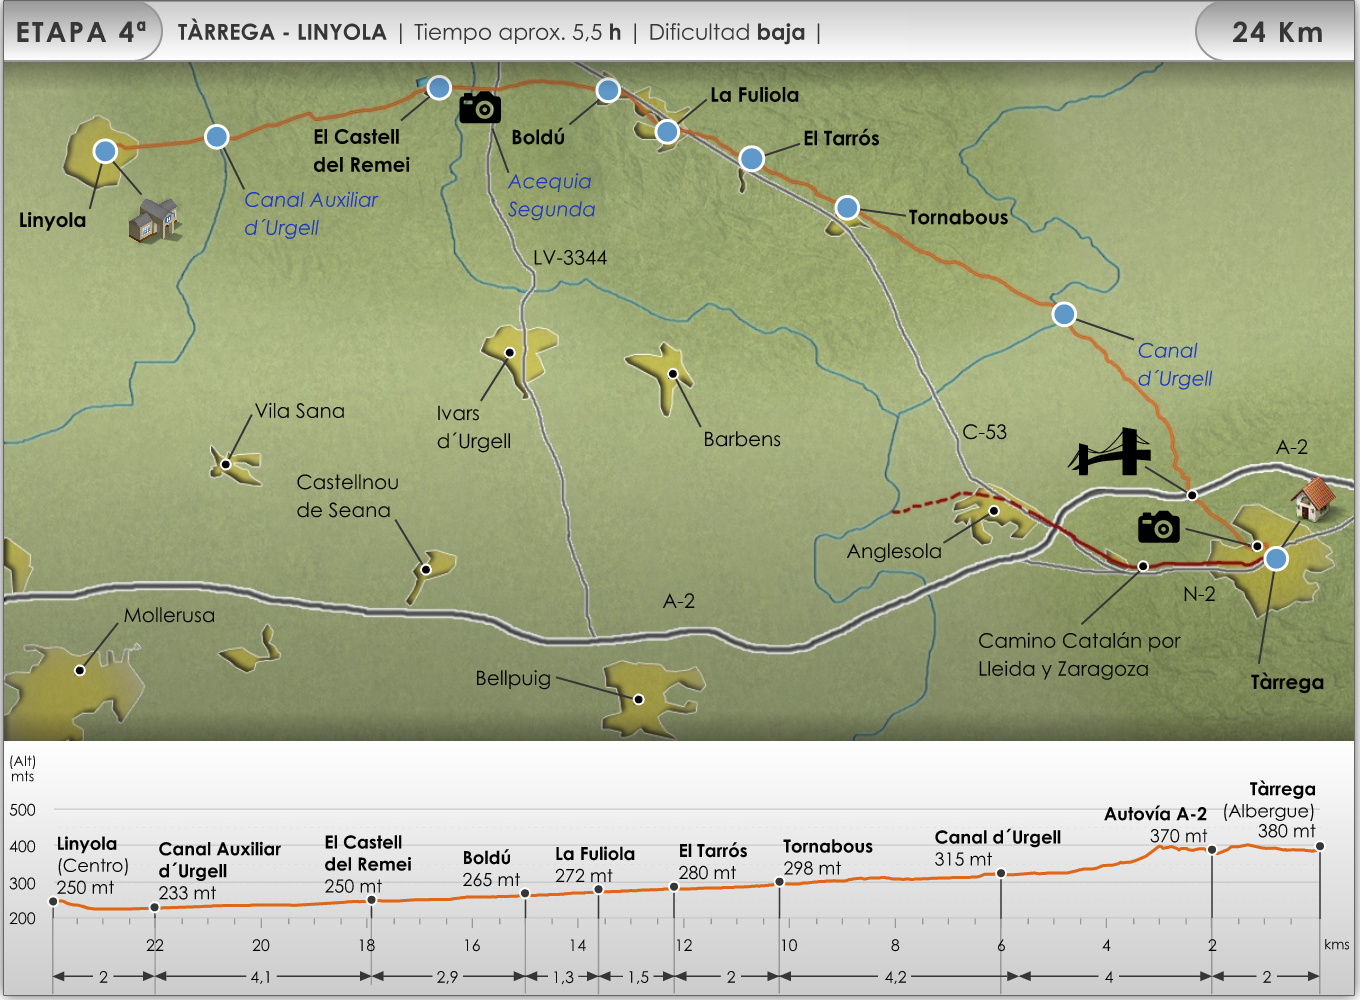Click the Autovía A-2 370 mt elevation point
The image size is (1360, 1000).
point(1212,850)
